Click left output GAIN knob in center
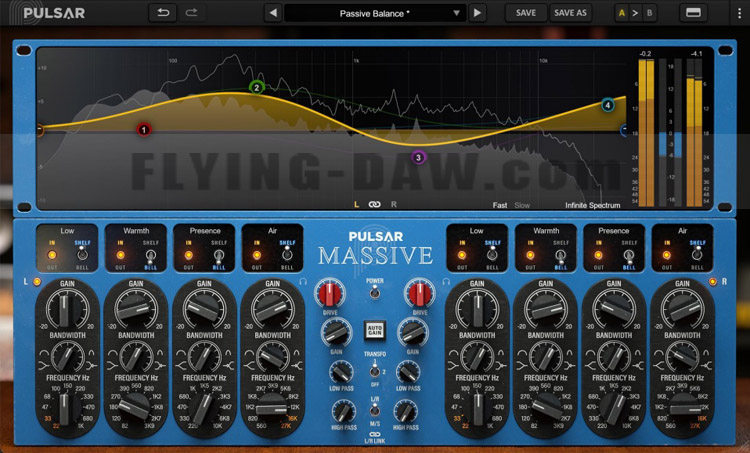This screenshot has height=453, width=750. point(336,333)
